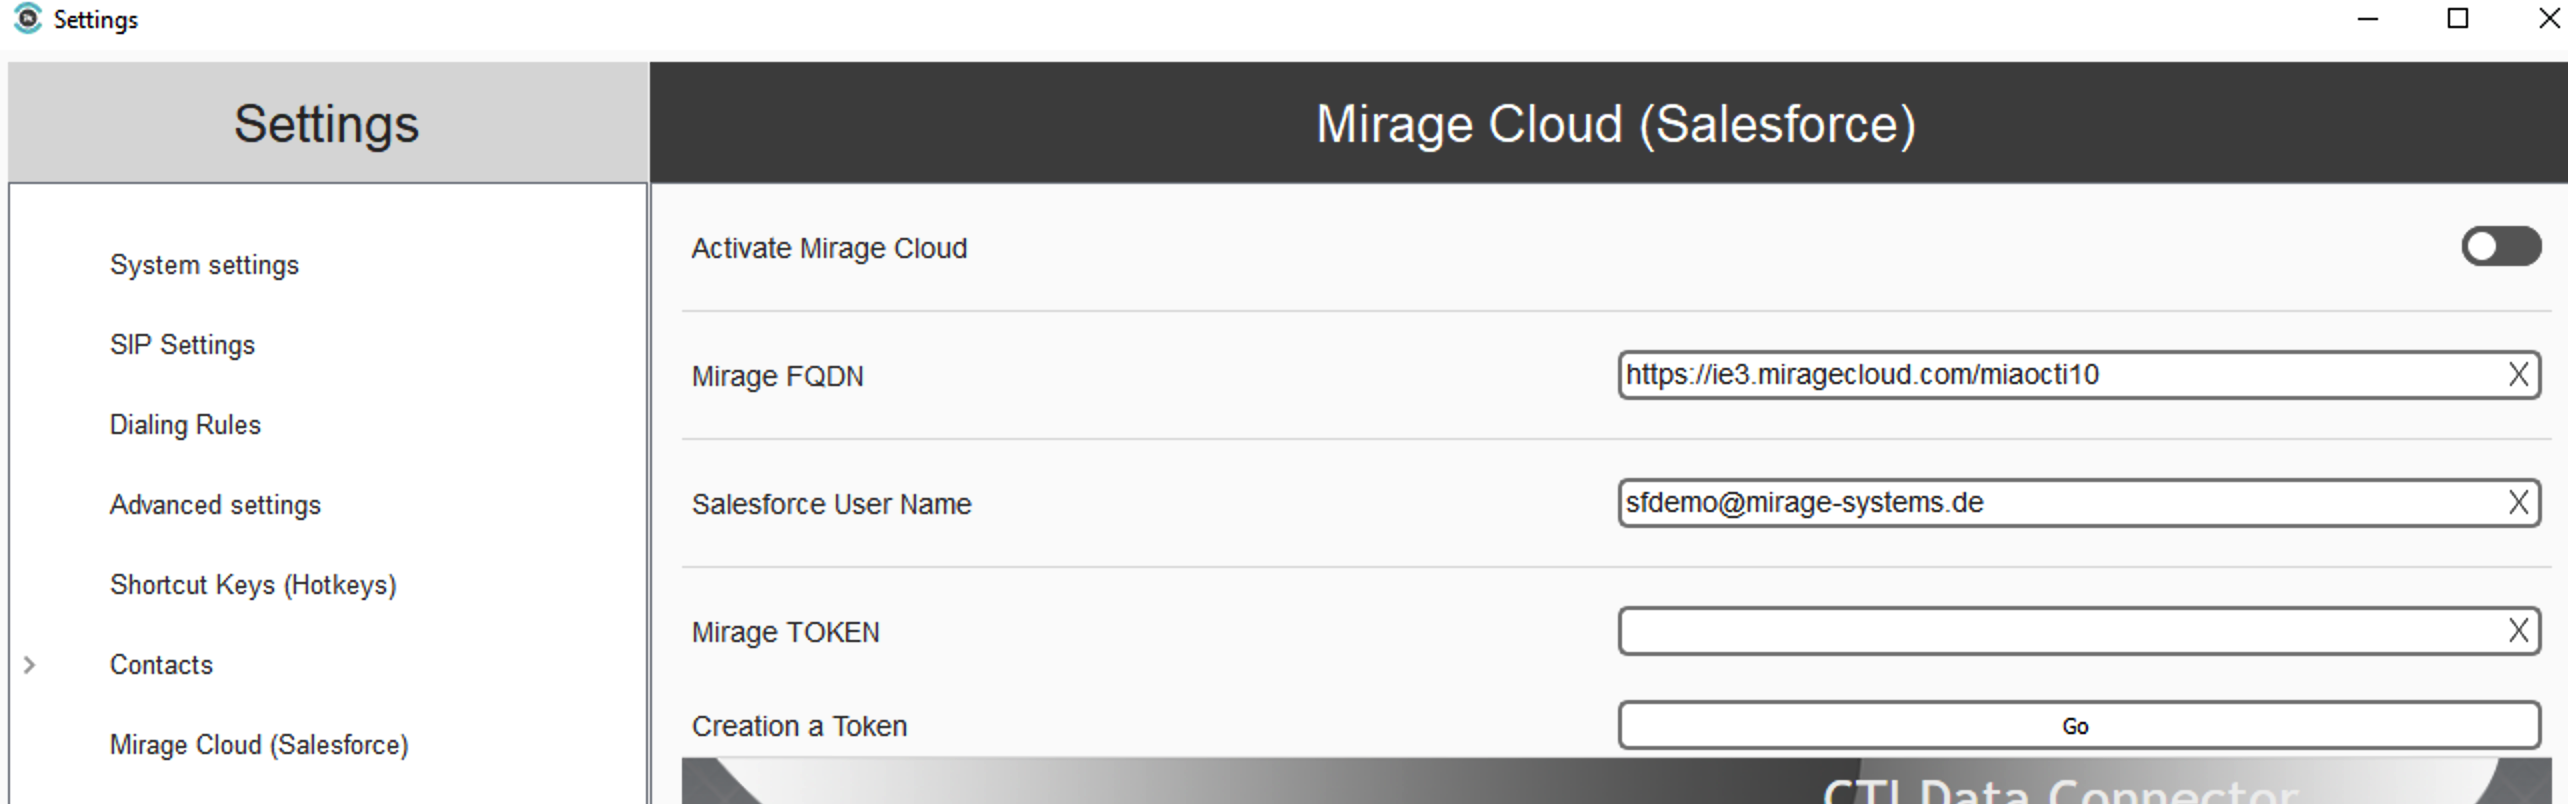Open System settings page
This screenshot has height=804, width=2568.
[204, 265]
